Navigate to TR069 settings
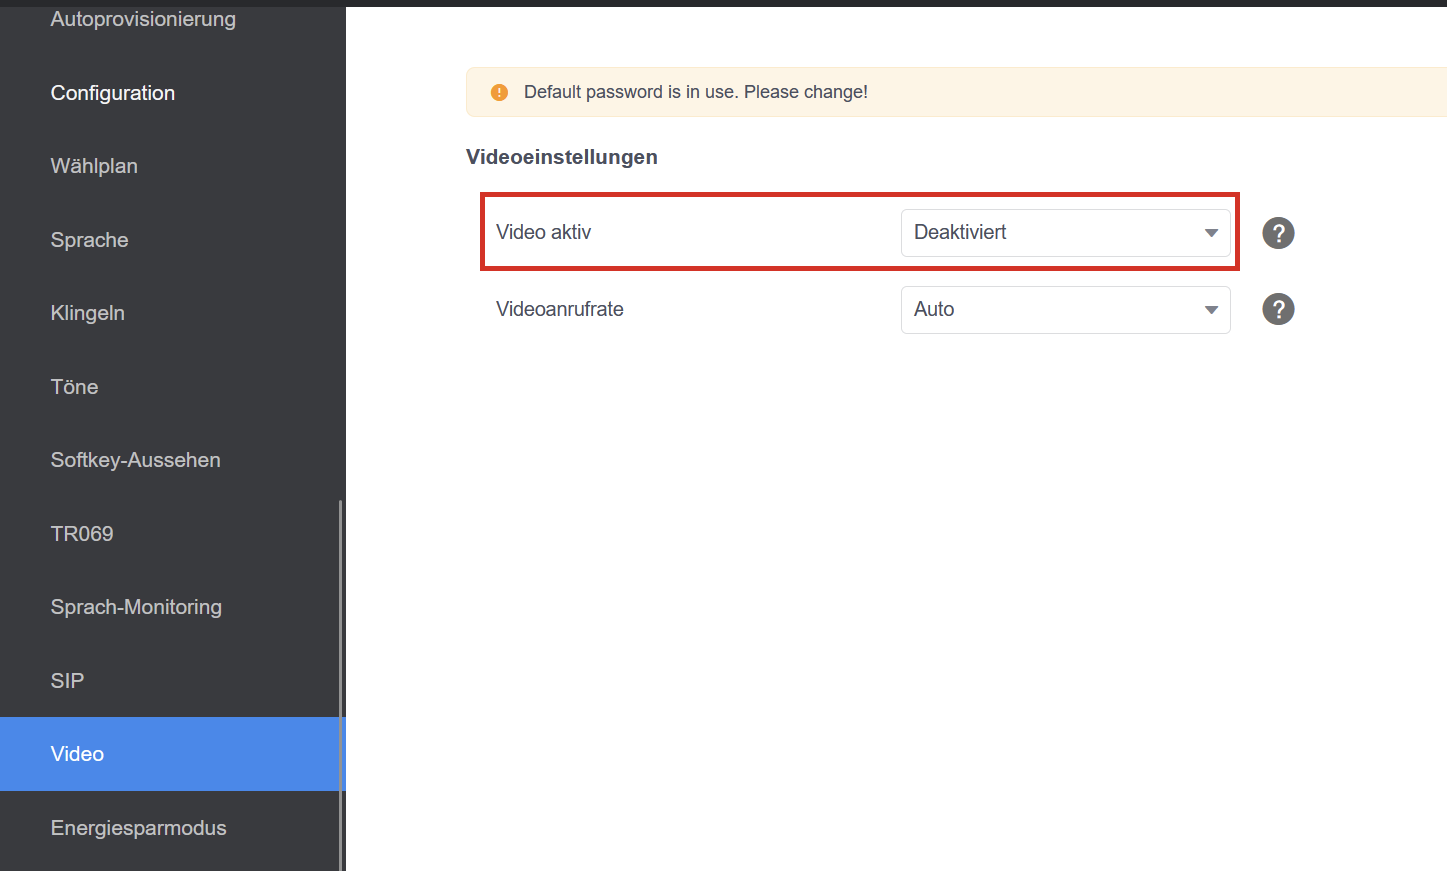1447x871 pixels. coord(82,534)
